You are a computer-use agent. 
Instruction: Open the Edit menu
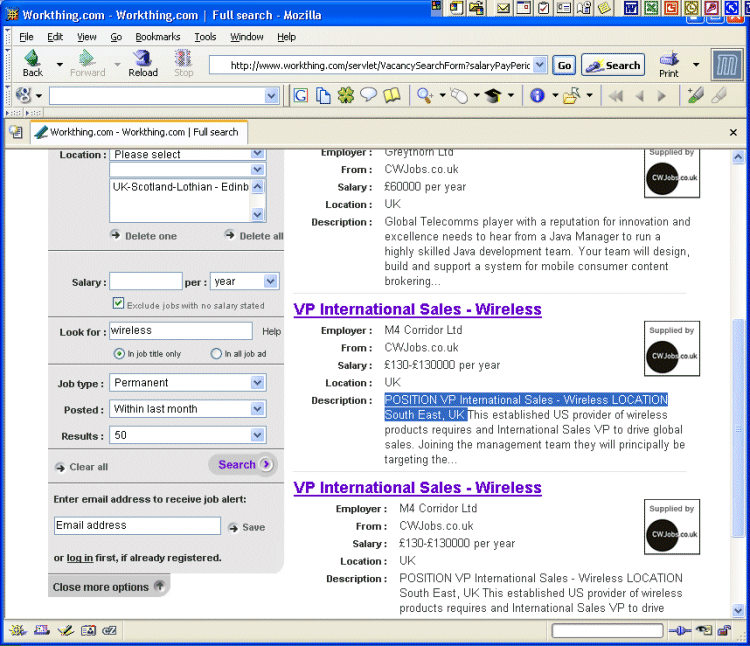pyautogui.click(x=55, y=37)
